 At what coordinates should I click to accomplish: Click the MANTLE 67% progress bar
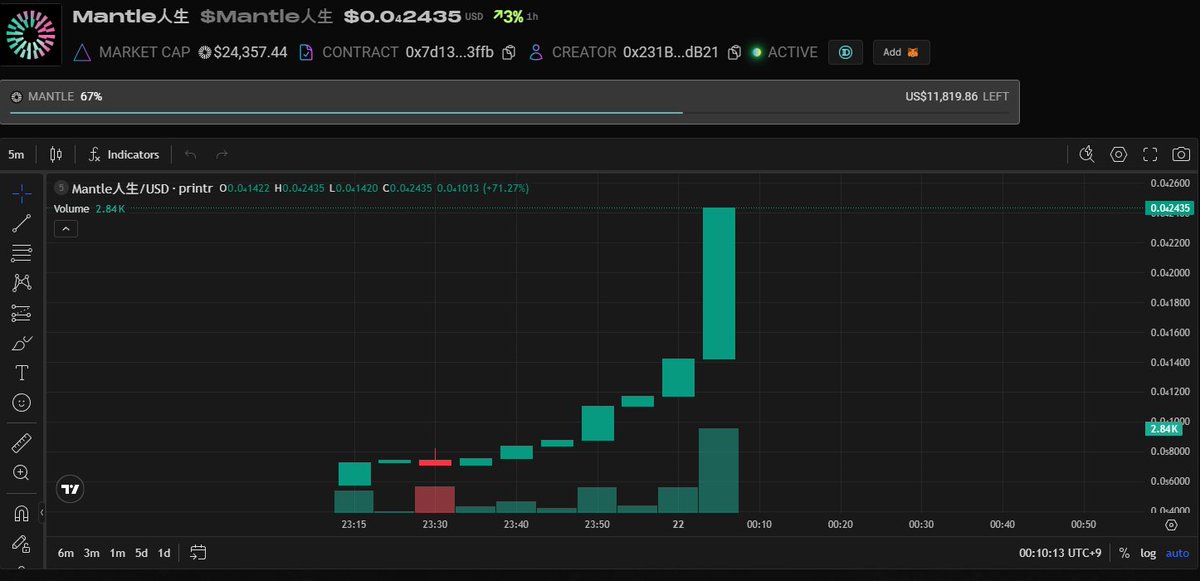coord(510,102)
